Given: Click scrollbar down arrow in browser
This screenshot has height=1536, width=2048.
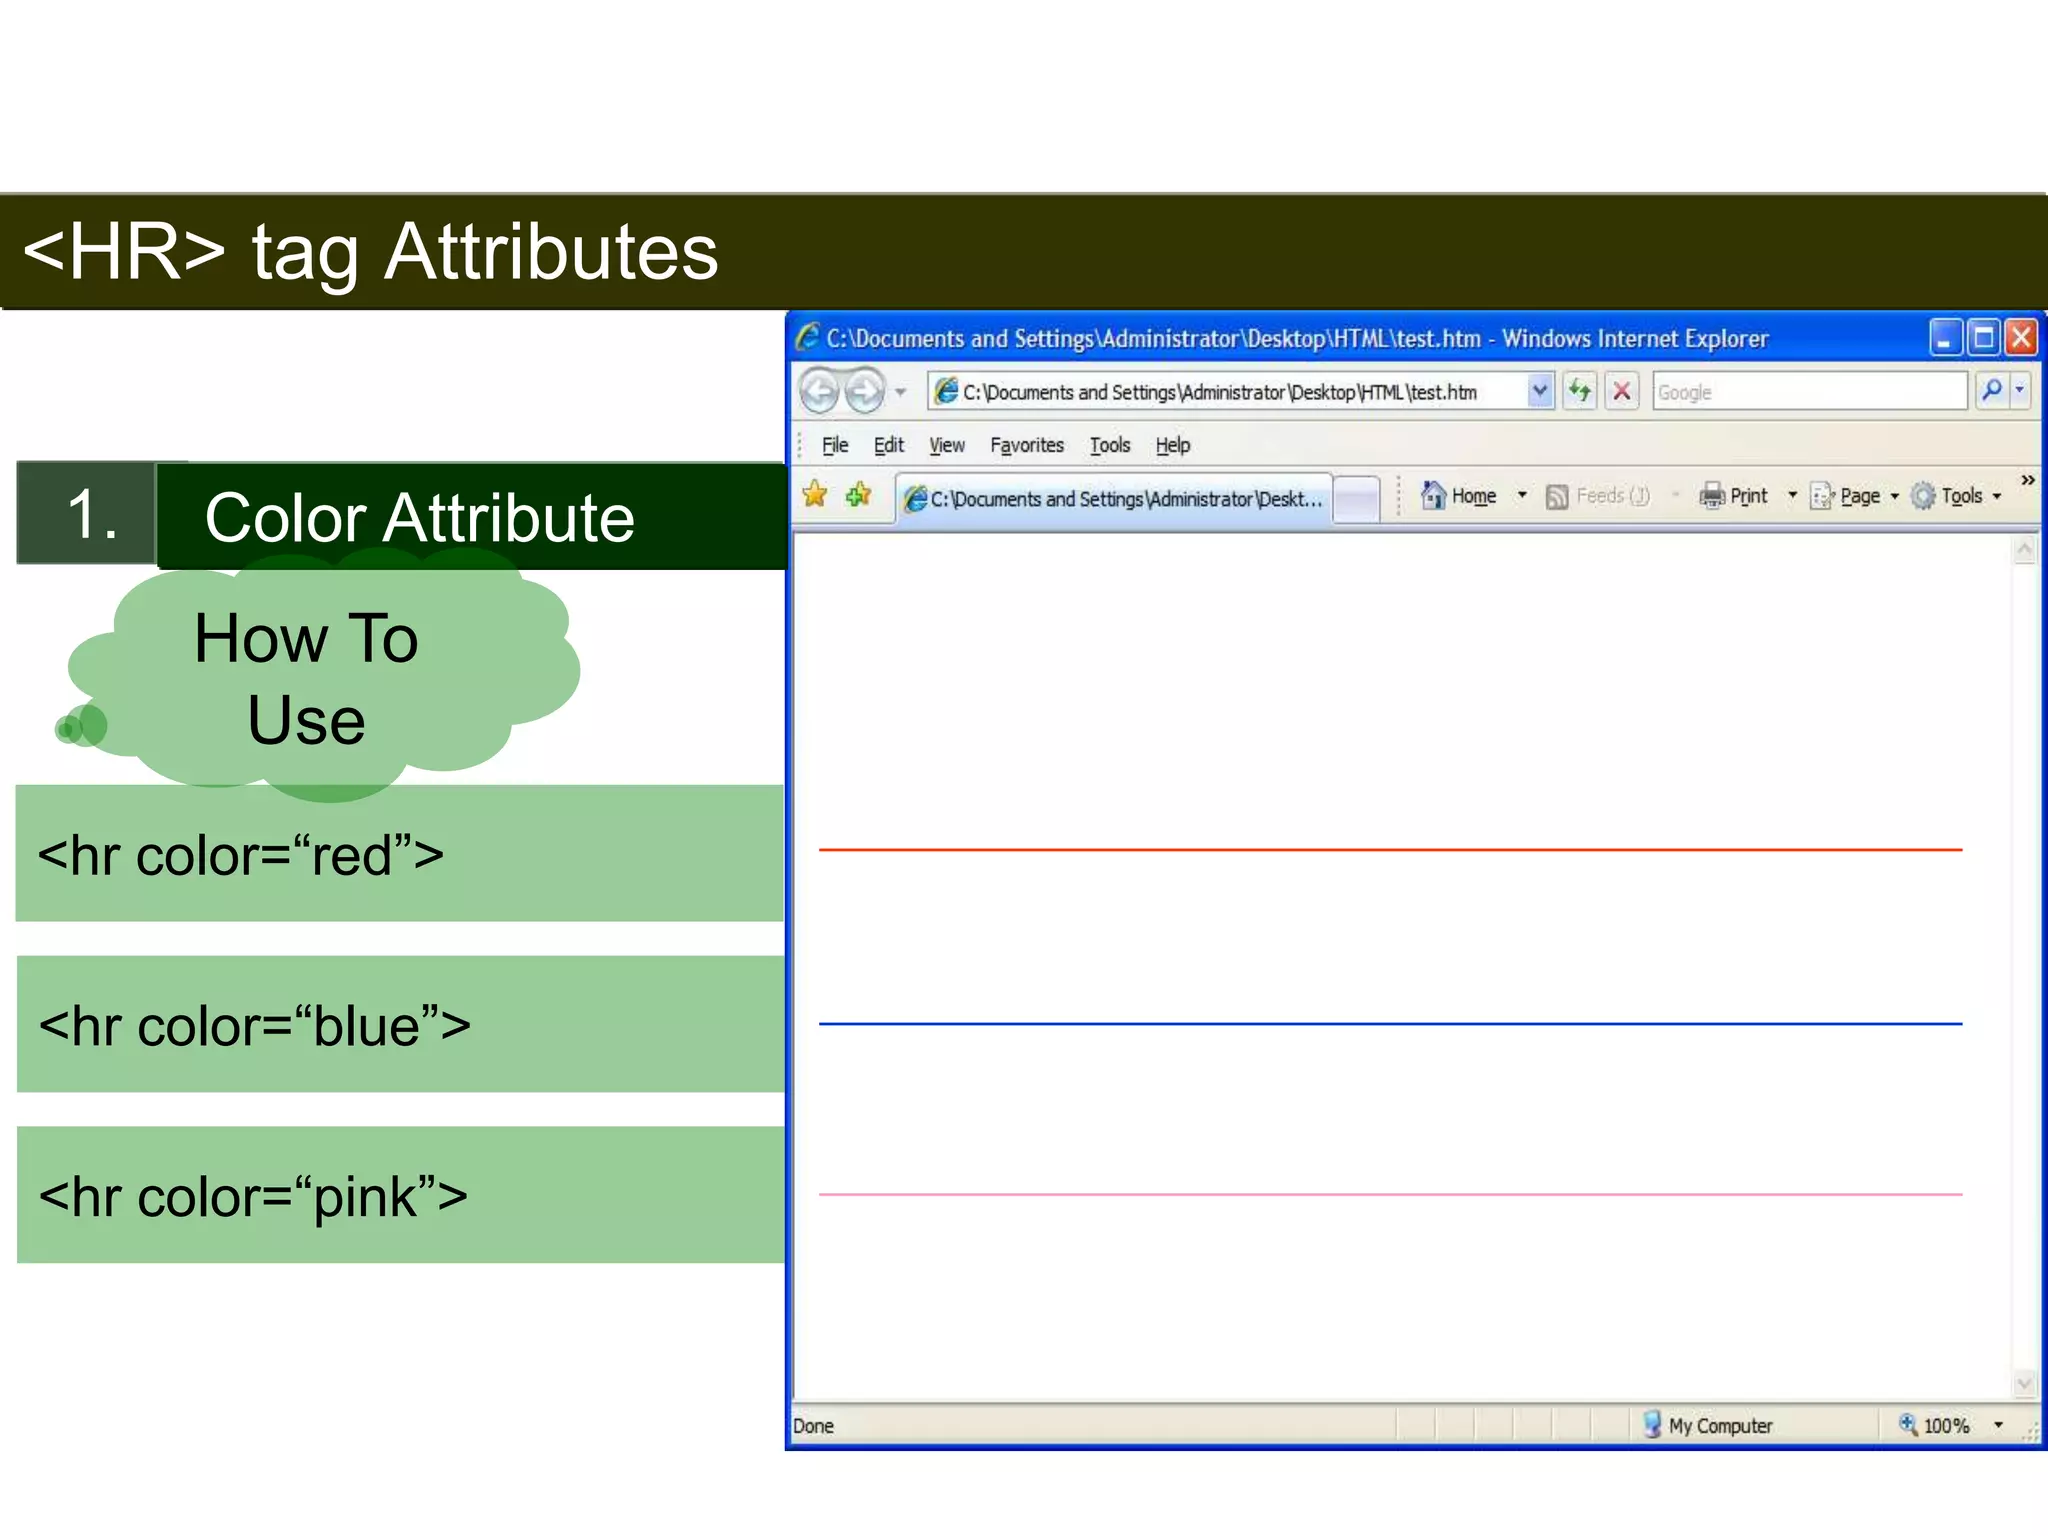Looking at the screenshot, I should 2024,1383.
